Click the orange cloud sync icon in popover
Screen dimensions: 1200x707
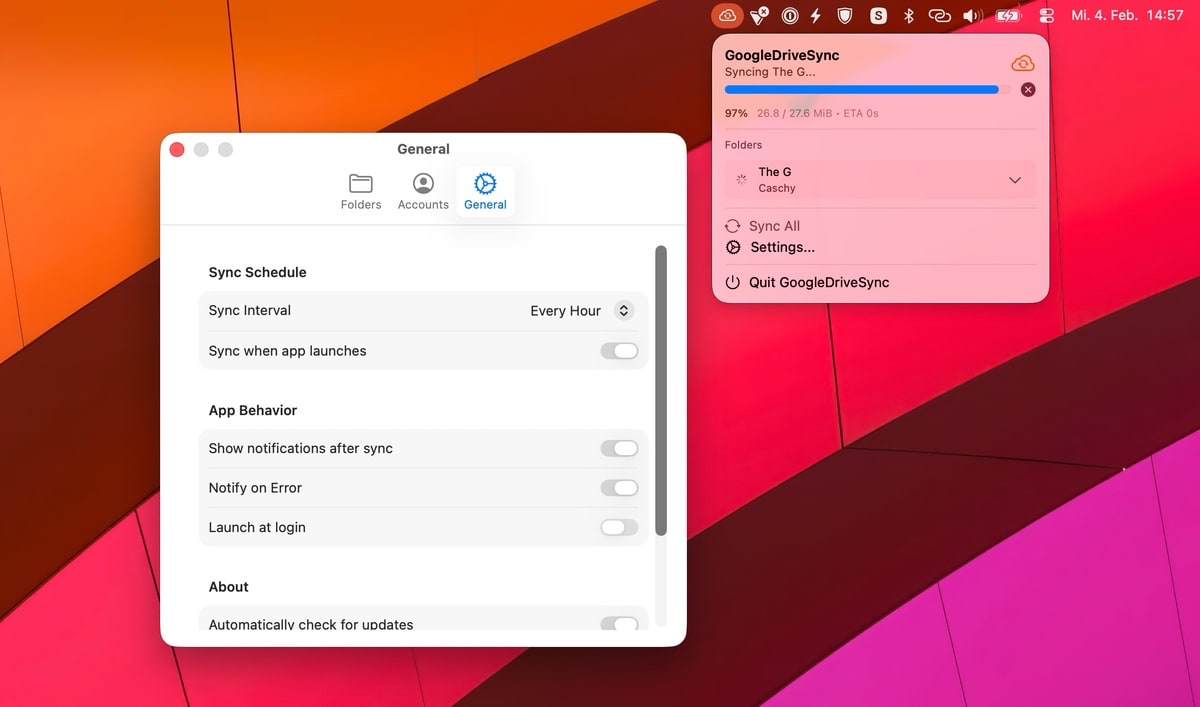[1022, 64]
